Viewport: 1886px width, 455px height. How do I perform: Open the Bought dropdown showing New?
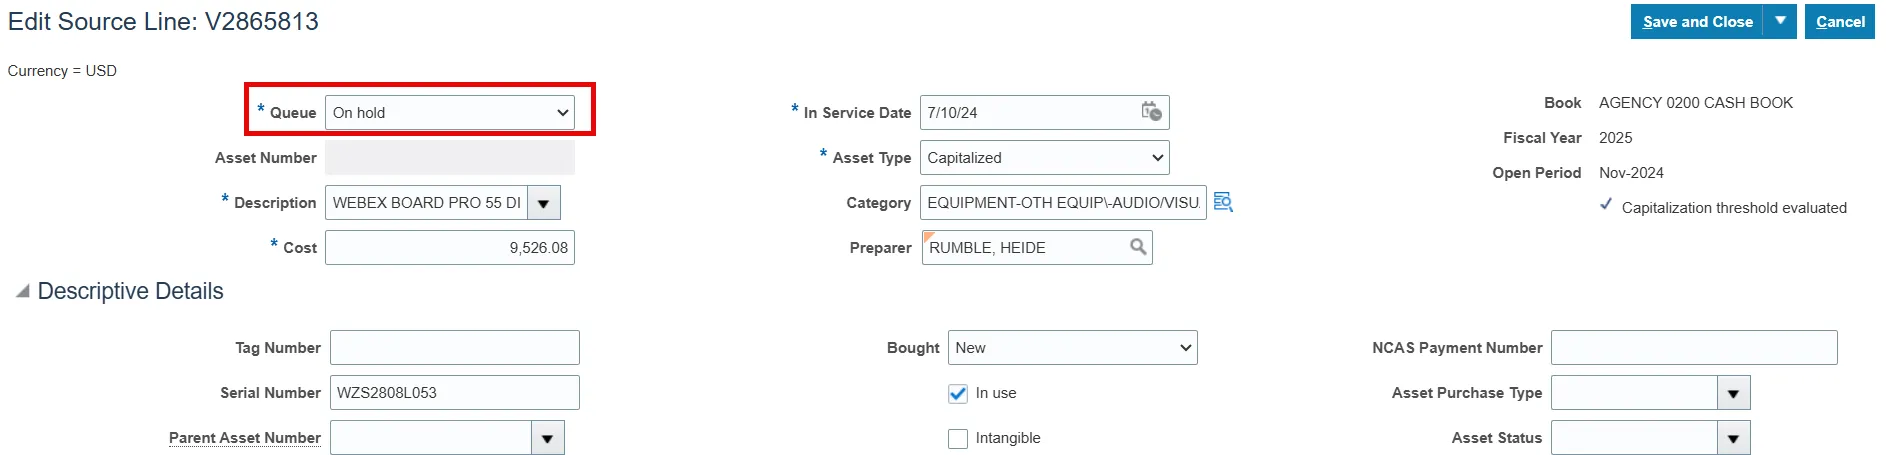(x=1072, y=348)
